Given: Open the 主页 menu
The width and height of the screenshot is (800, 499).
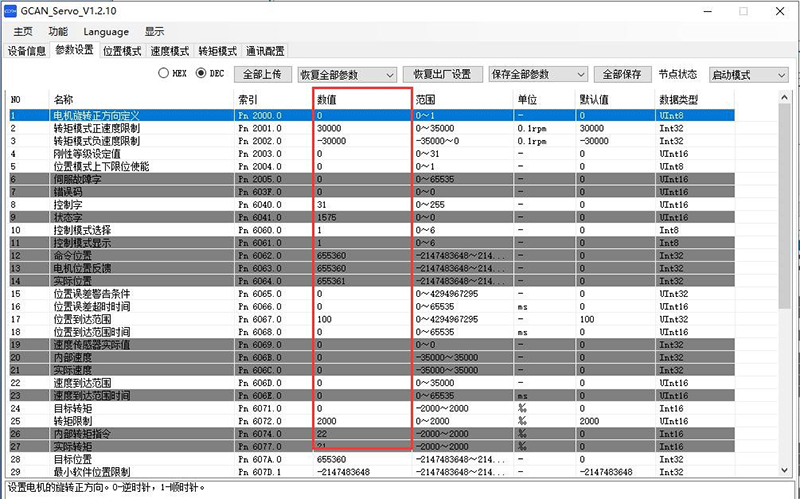Looking at the screenshot, I should (x=23, y=32).
